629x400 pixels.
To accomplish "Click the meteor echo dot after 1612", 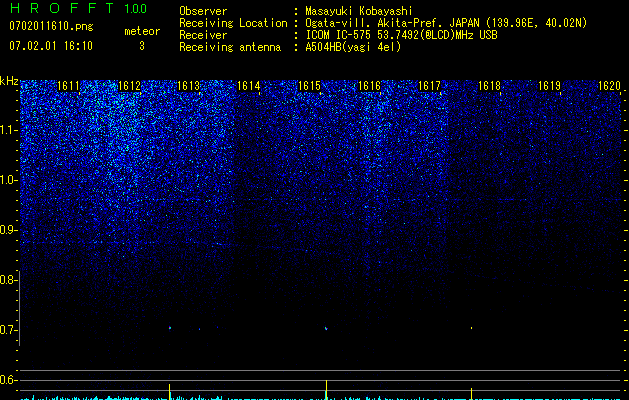I will pyautogui.click(x=170, y=328).
